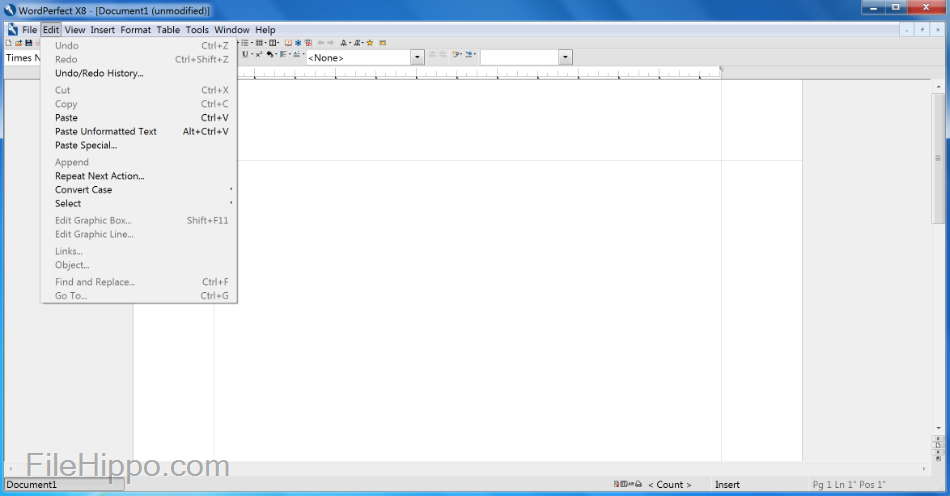The width and height of the screenshot is (950, 496).
Task: Click the Forward right-arrow toolbar icon
Action: click(331, 43)
